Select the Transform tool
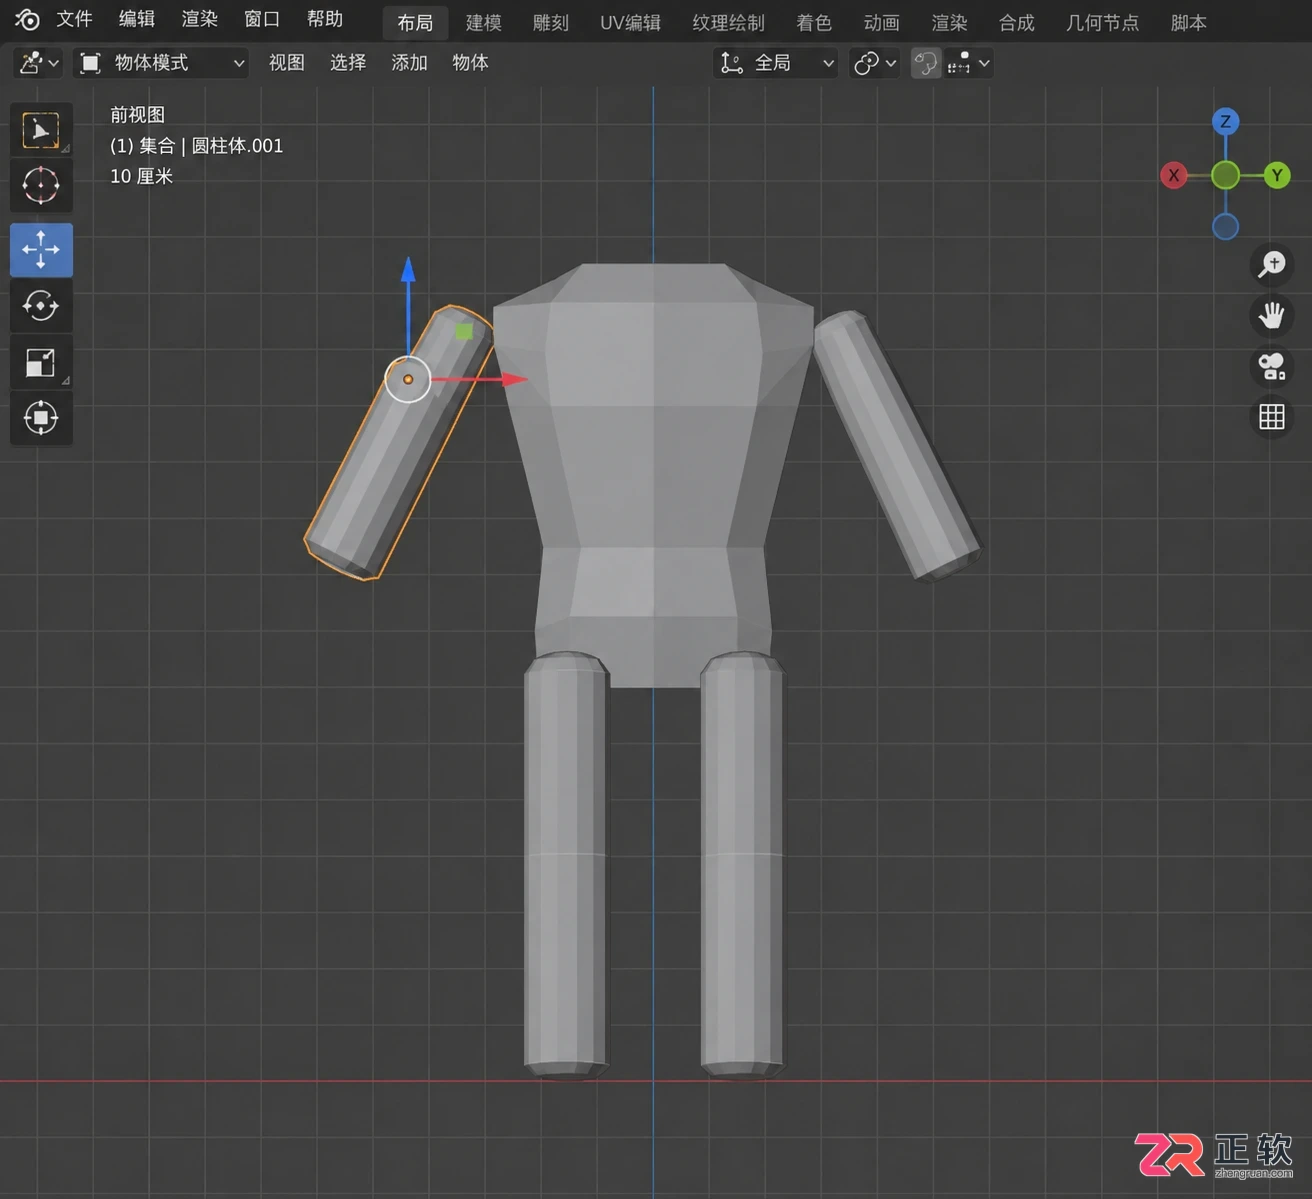The image size is (1312, 1199). (41, 418)
